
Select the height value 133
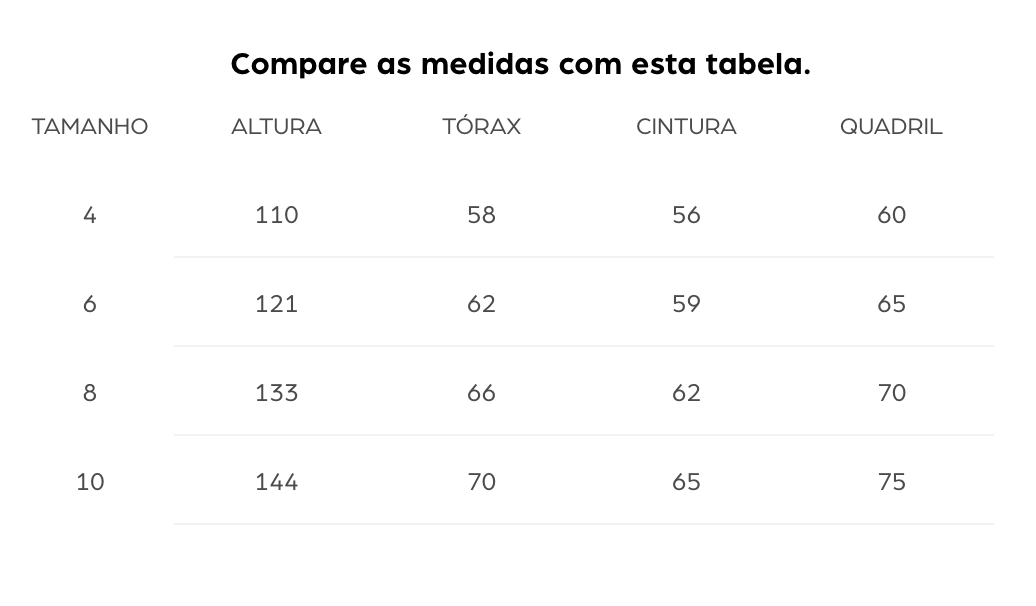(x=276, y=393)
